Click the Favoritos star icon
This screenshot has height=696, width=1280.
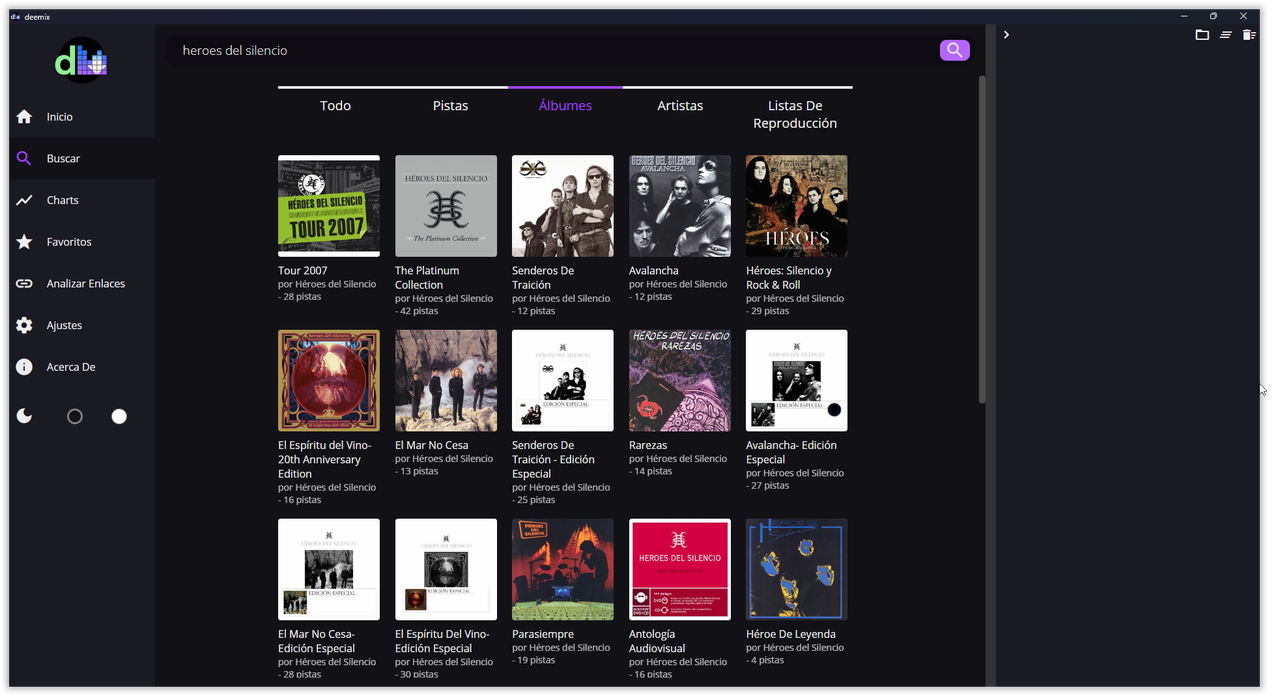point(24,242)
